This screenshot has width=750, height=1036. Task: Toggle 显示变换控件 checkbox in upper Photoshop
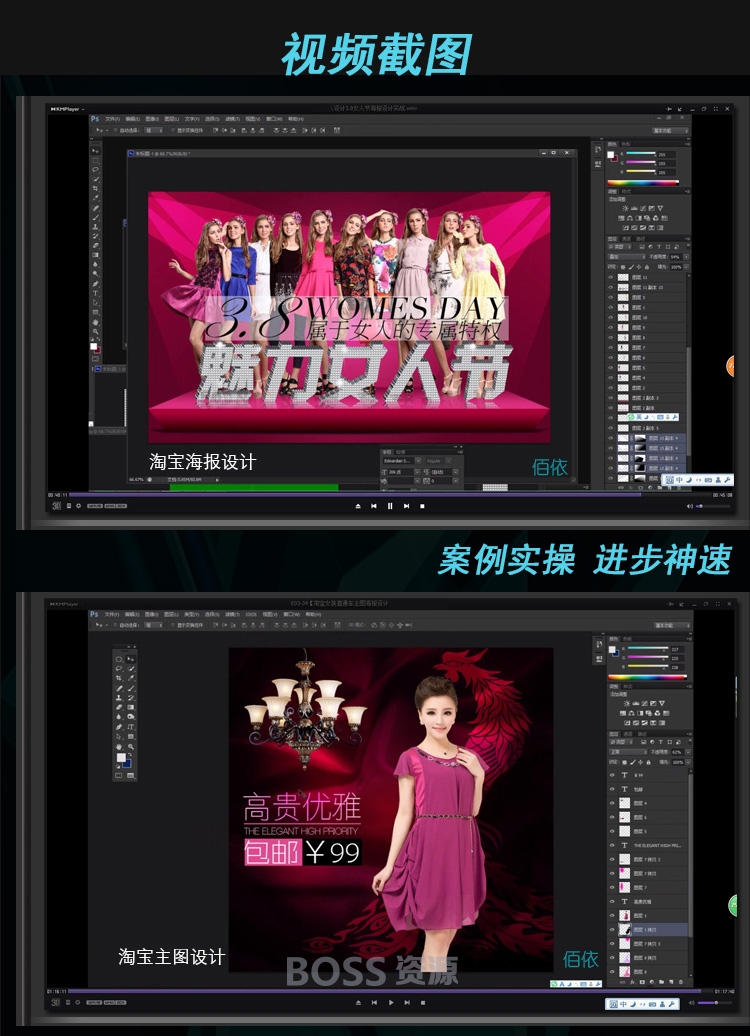[x=172, y=131]
